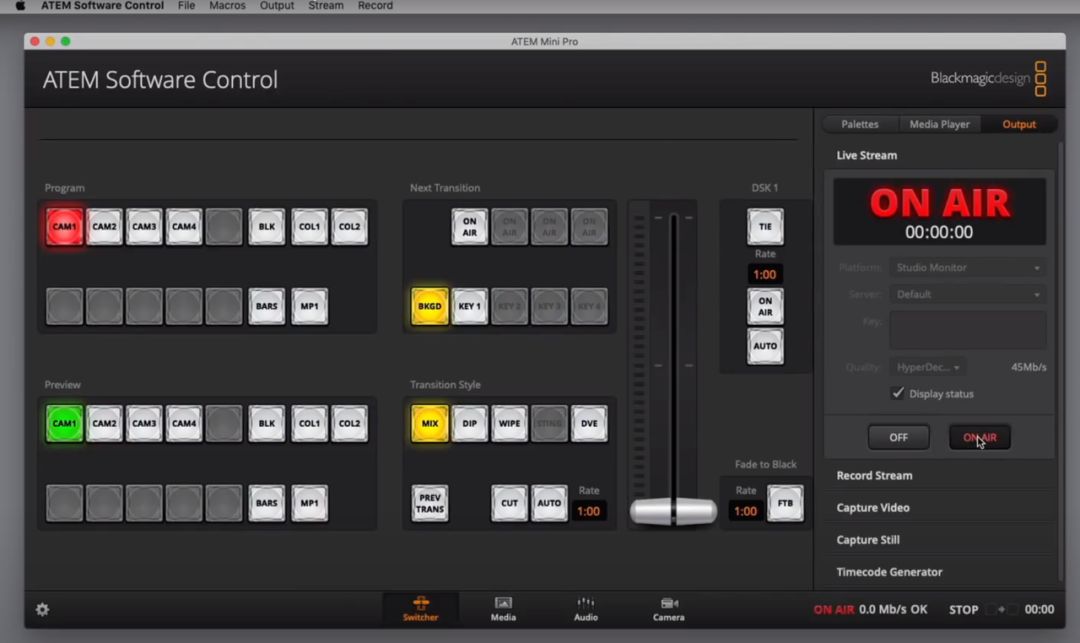Choose the DVE transition style
1080x643 pixels.
coord(590,423)
